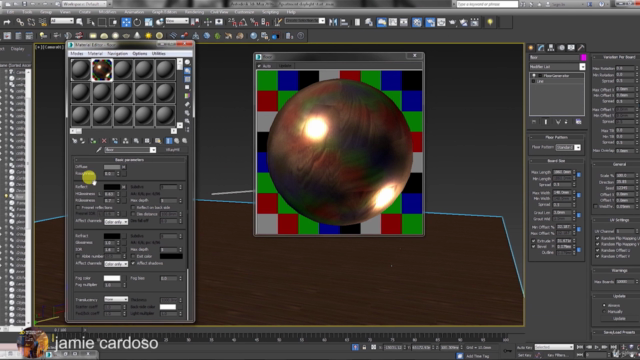The height and width of the screenshot is (360, 640).
Task: Click the Max Length value field
Action: click(562, 172)
